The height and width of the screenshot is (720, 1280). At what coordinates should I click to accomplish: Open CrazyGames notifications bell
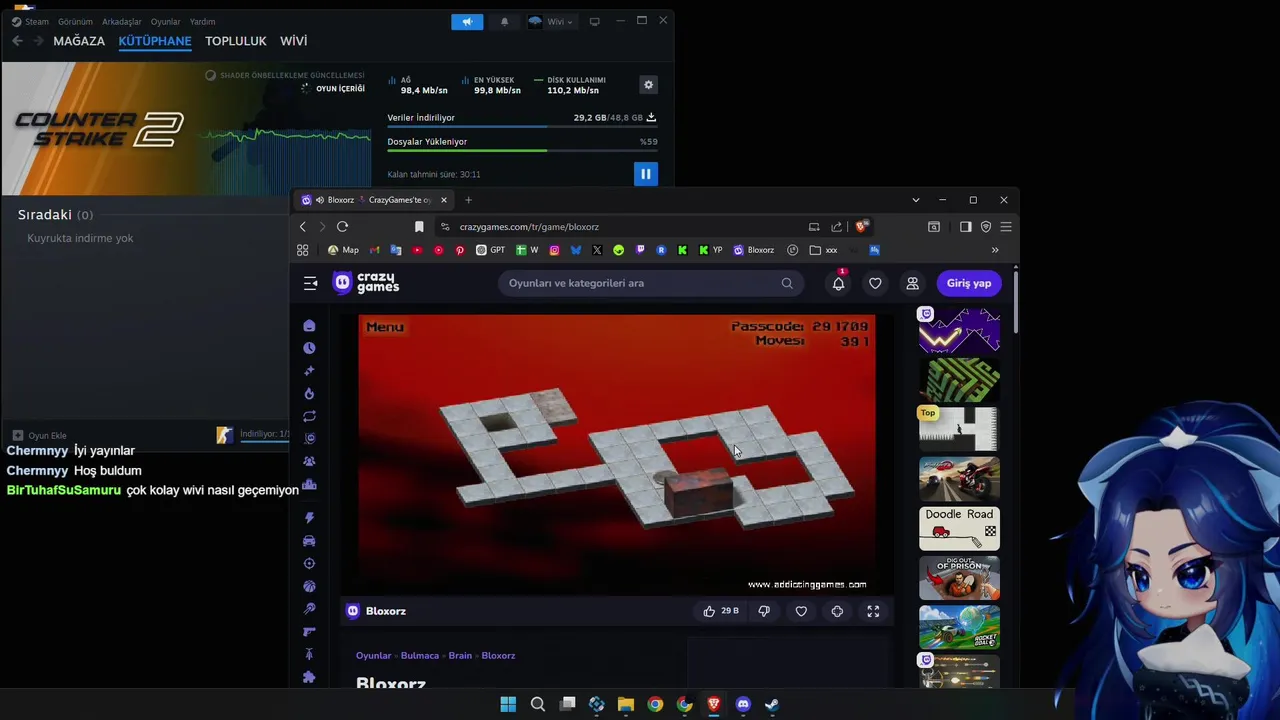pos(838,283)
